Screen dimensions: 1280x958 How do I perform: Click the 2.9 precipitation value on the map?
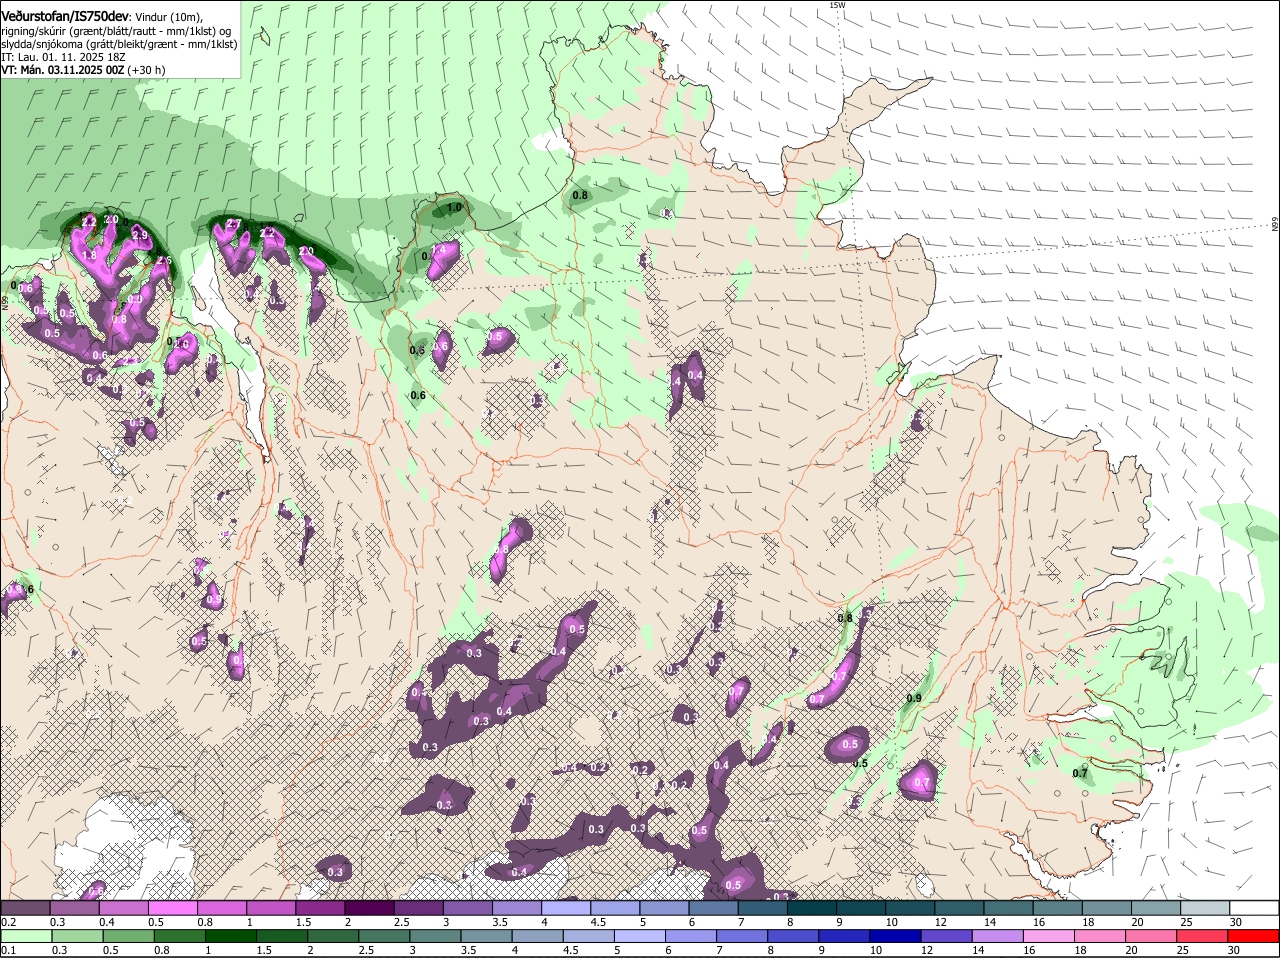141,235
